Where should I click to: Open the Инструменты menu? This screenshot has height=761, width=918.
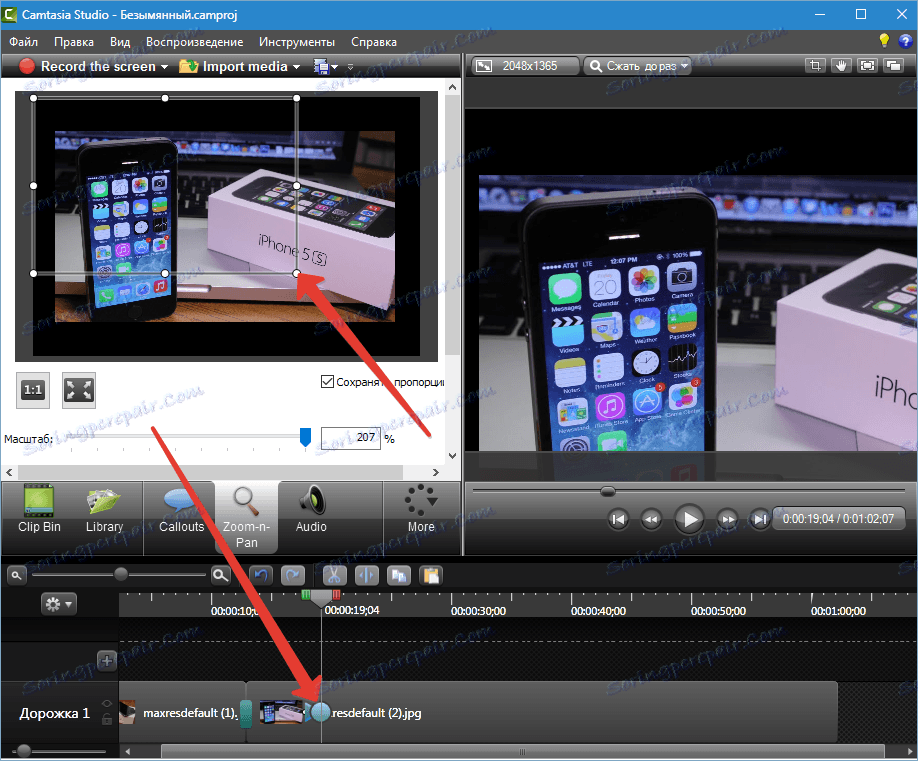click(297, 42)
